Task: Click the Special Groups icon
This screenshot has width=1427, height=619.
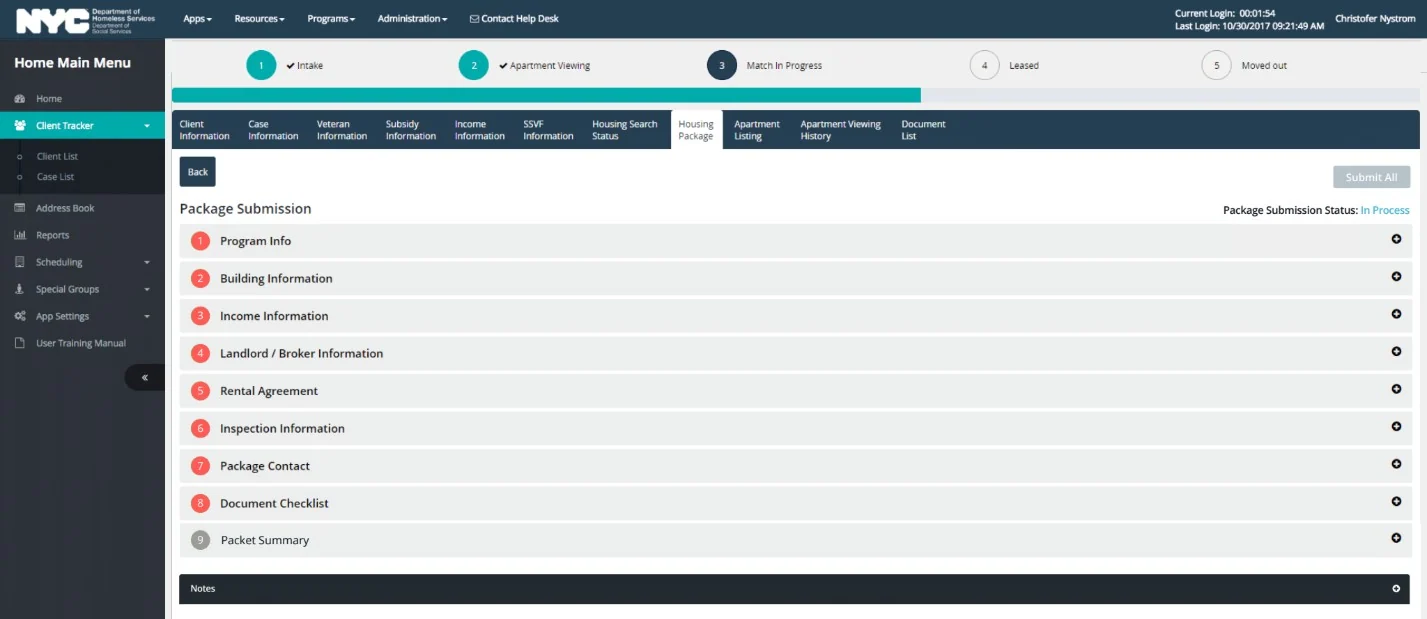Action: 20,289
